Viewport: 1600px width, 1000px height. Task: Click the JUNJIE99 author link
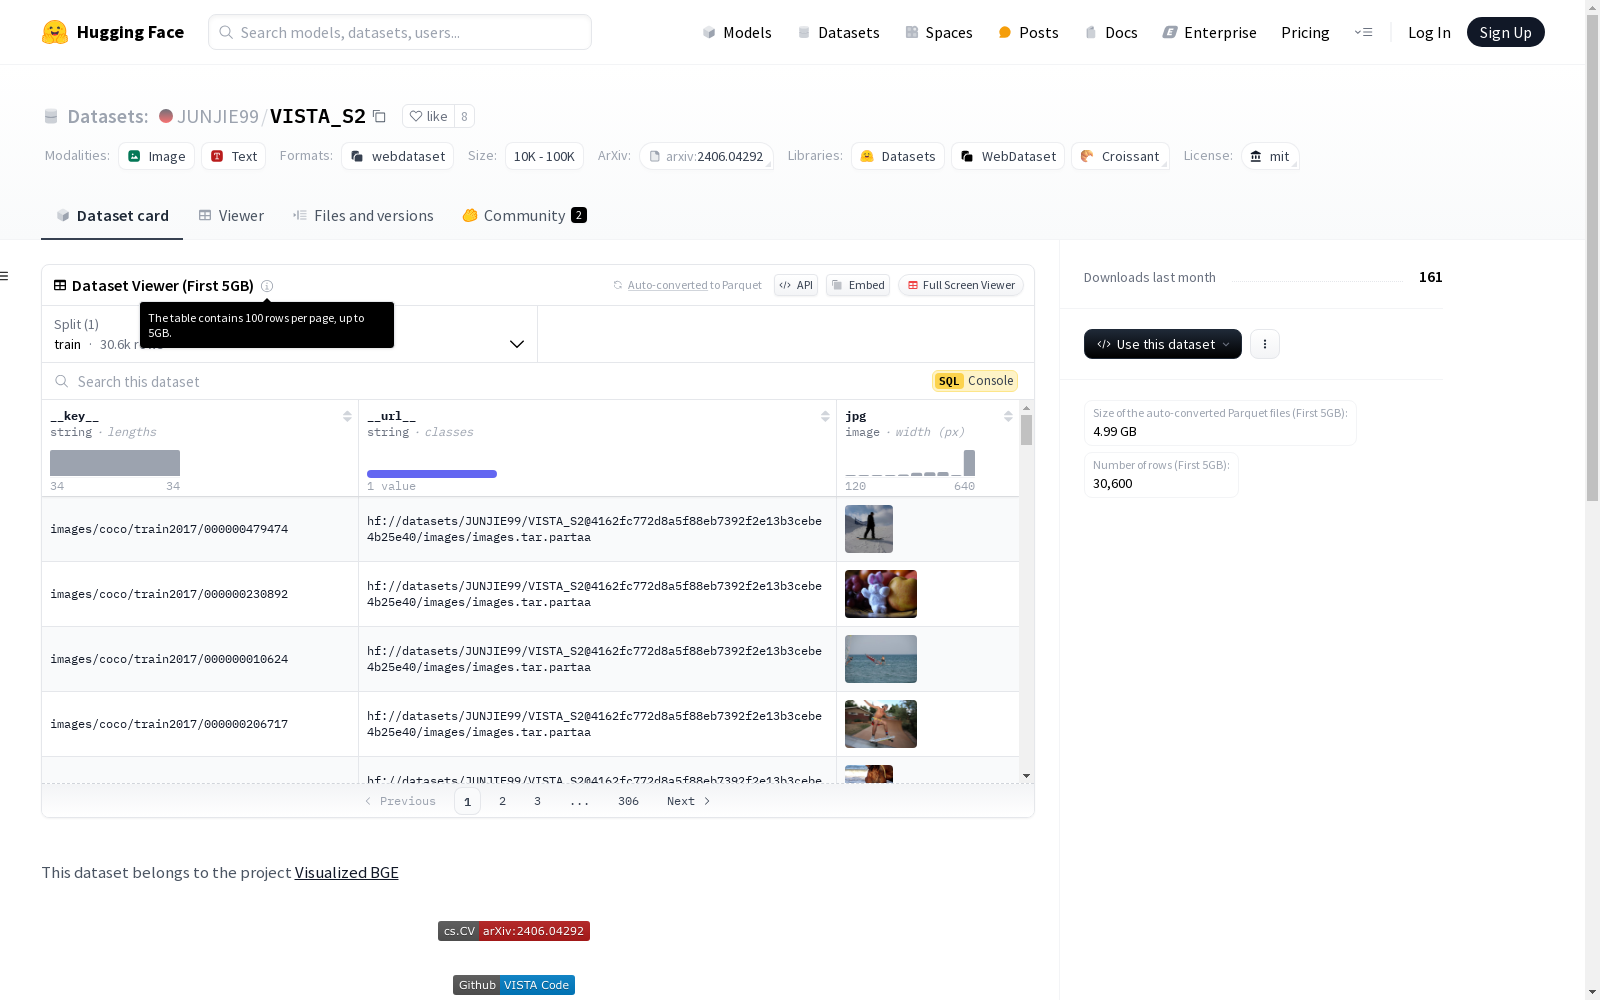click(218, 116)
